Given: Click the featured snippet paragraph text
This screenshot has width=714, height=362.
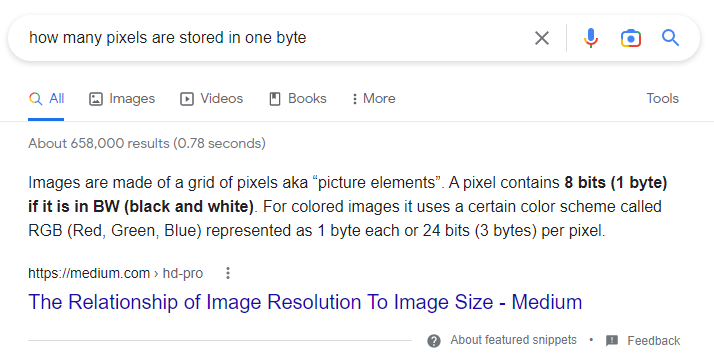Looking at the screenshot, I should coord(348,206).
